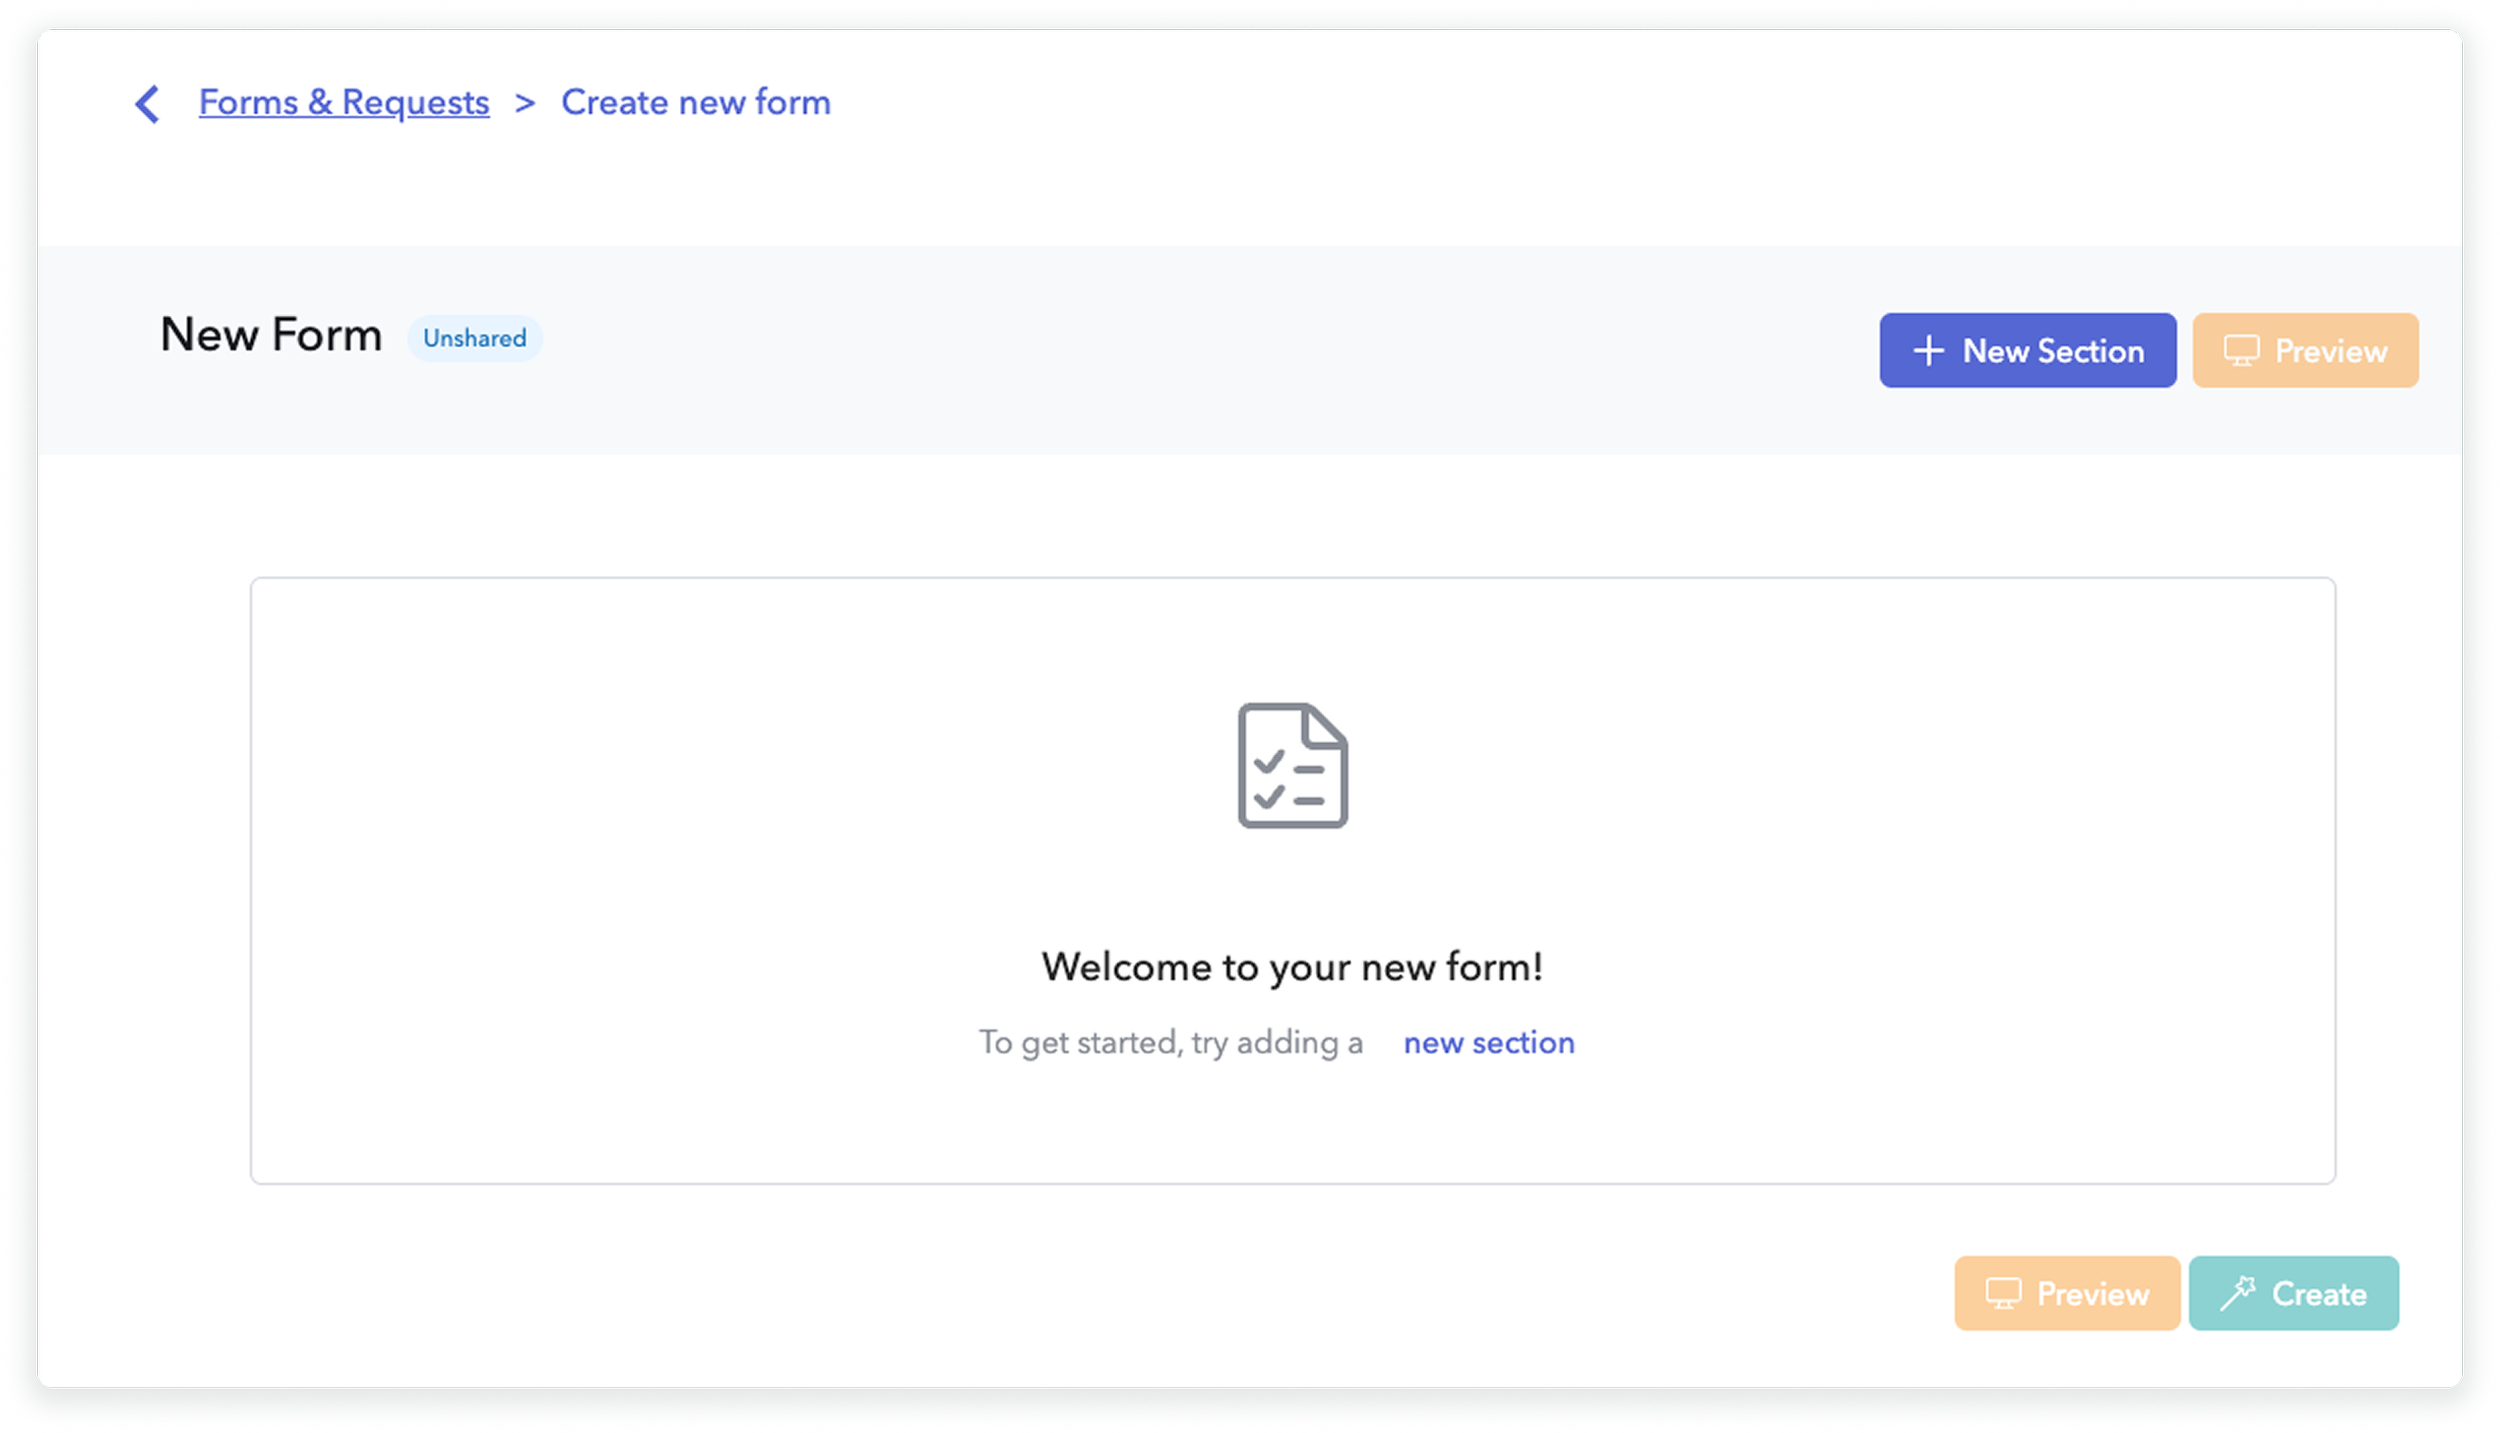This screenshot has height=1433, width=2500.
Task: Click the Welcome to your new form heading
Action: click(x=1292, y=967)
